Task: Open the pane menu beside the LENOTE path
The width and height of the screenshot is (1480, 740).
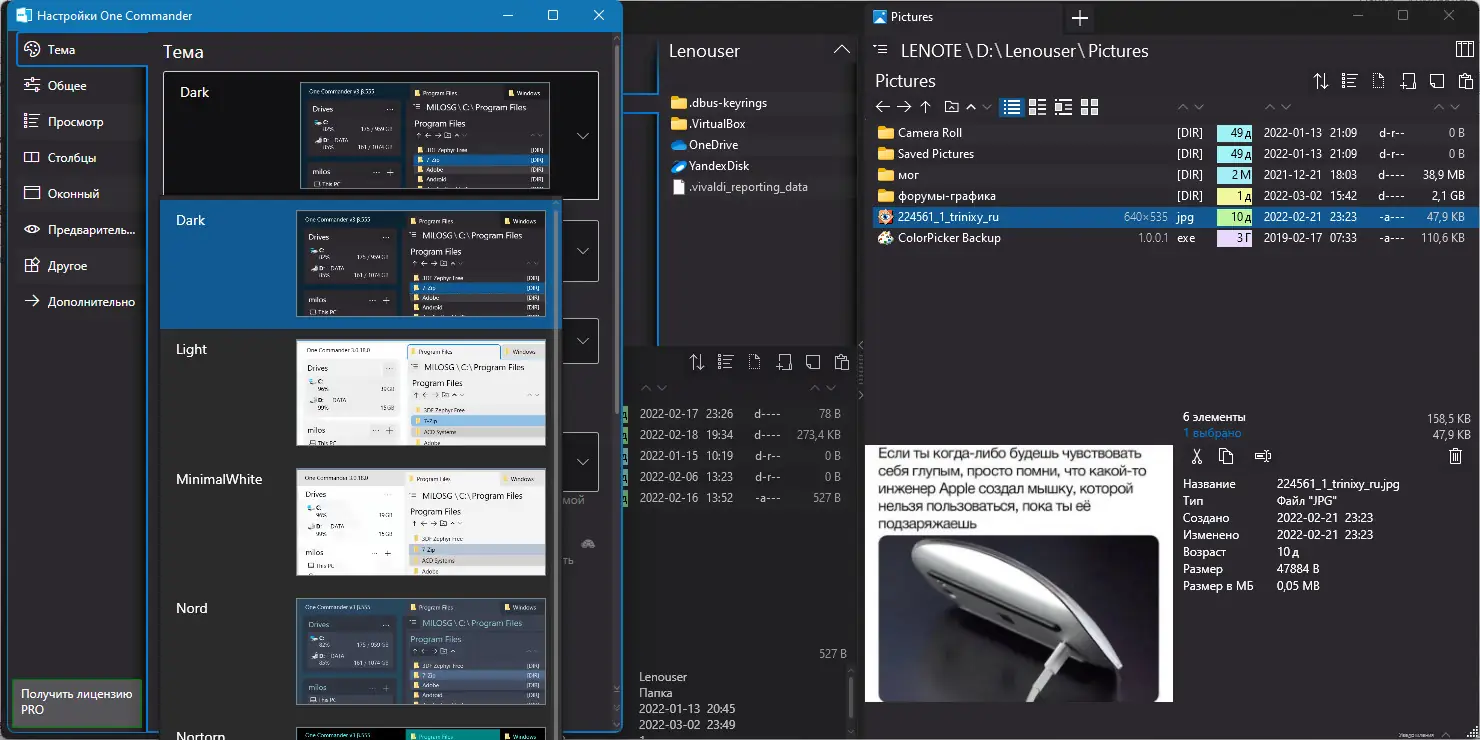Action: 880,50
